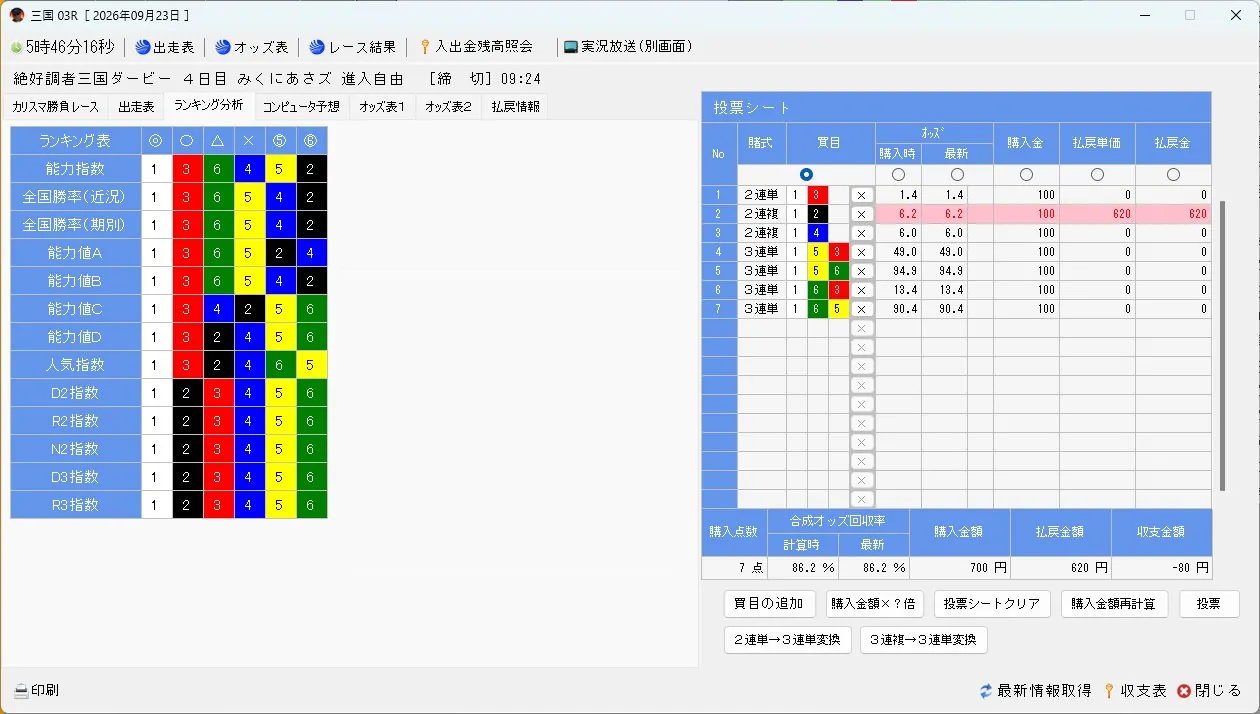Switch to カリスマ勝負レース tab

56,106
